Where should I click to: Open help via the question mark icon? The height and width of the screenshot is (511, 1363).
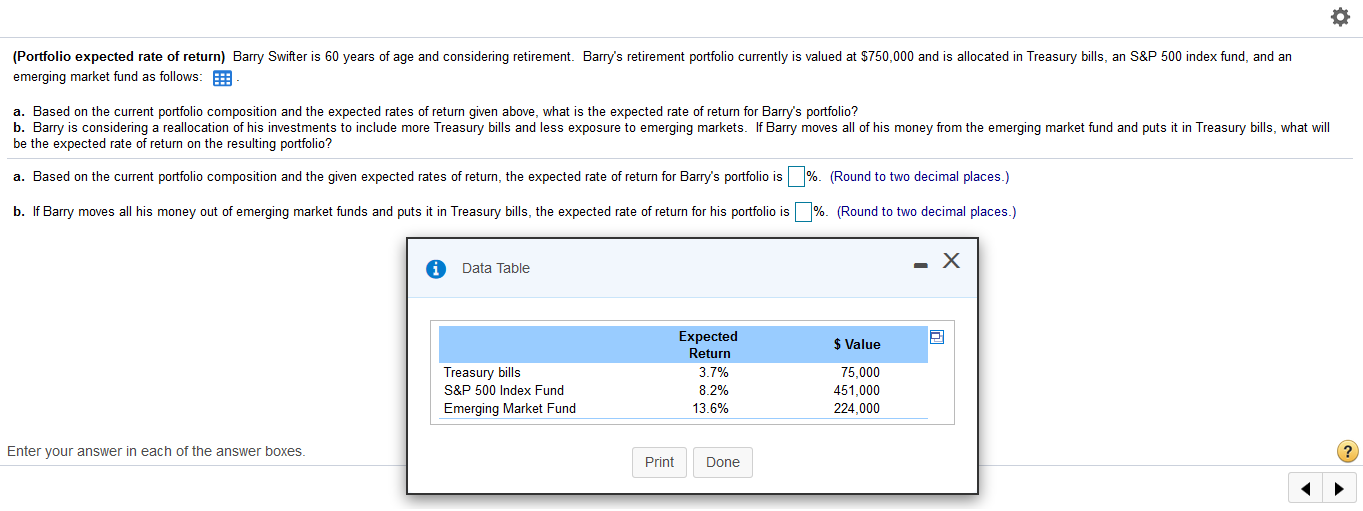tap(1348, 451)
